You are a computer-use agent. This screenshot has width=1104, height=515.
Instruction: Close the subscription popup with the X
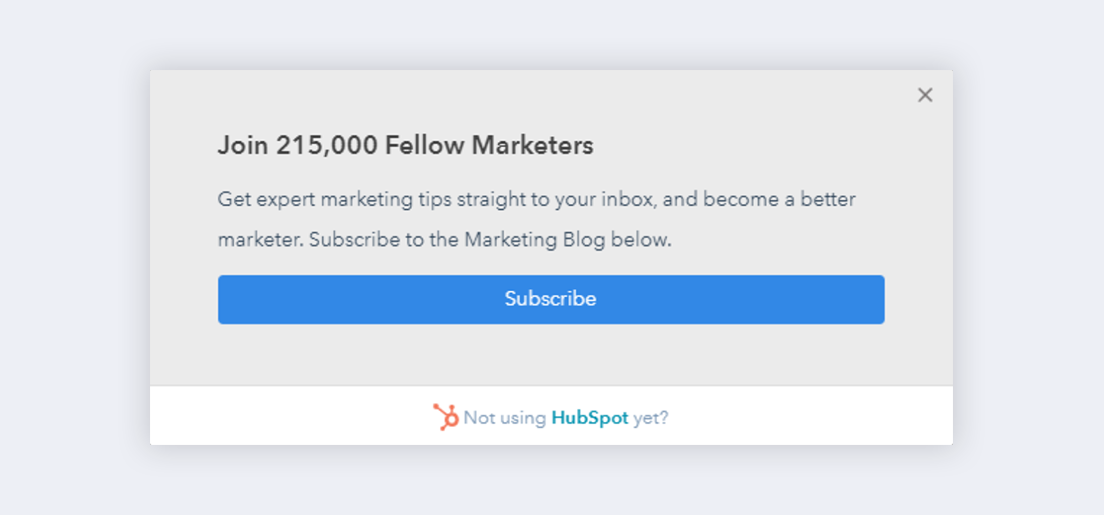(925, 95)
